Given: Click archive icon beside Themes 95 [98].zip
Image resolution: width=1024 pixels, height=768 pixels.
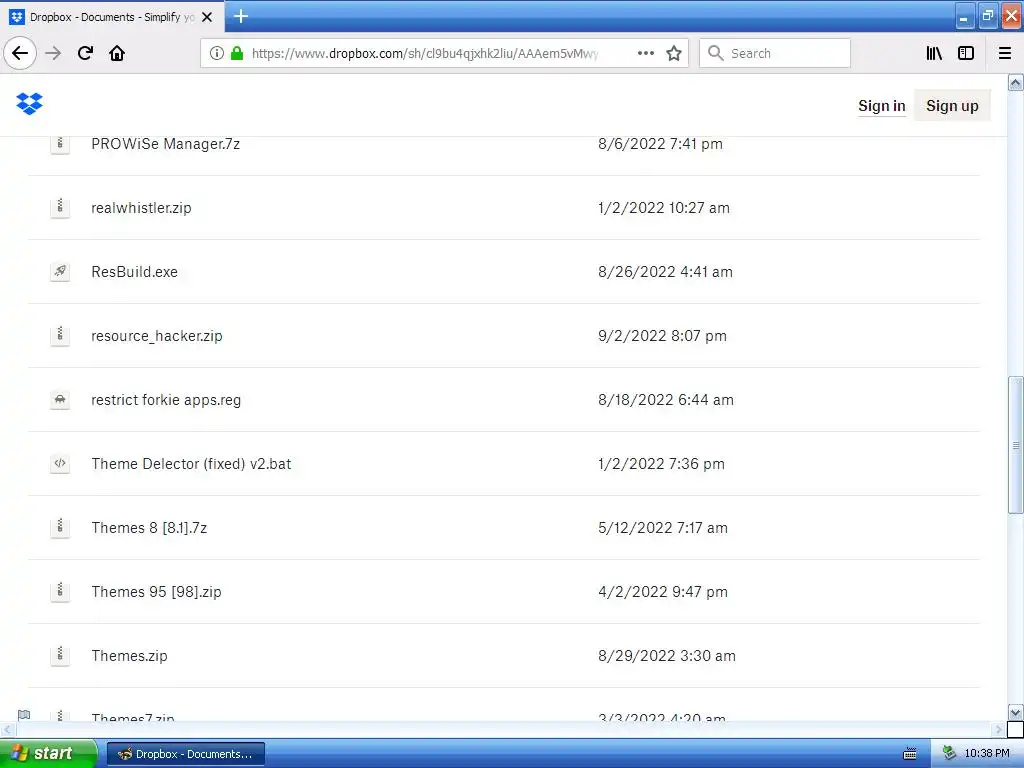Looking at the screenshot, I should (60, 591).
